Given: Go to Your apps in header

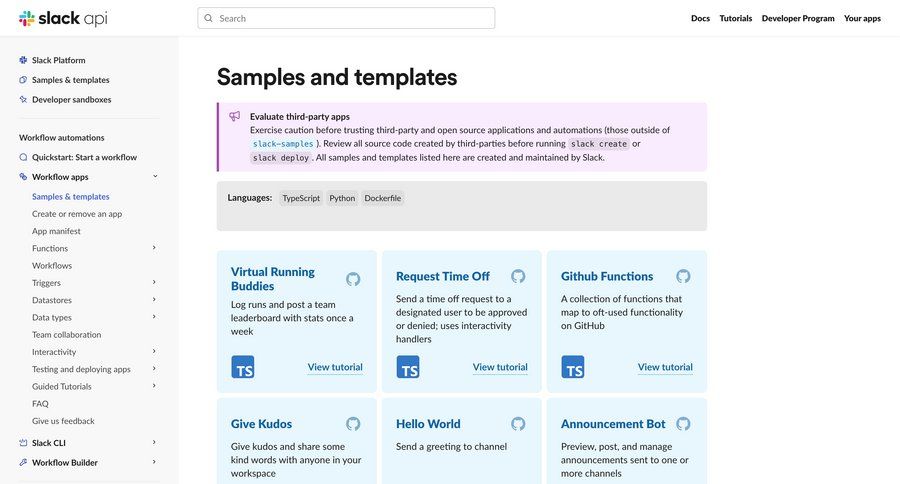Looking at the screenshot, I should pyautogui.click(x=862, y=18).
